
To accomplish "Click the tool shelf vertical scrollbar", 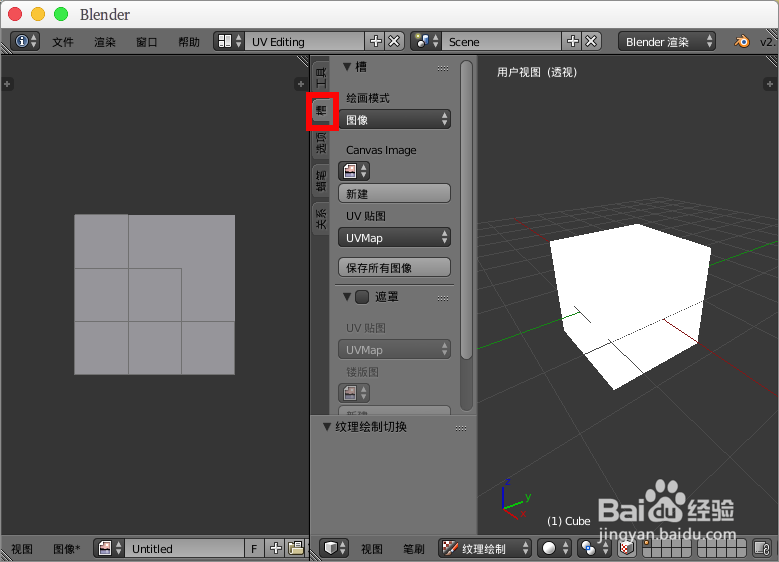I will (466, 210).
